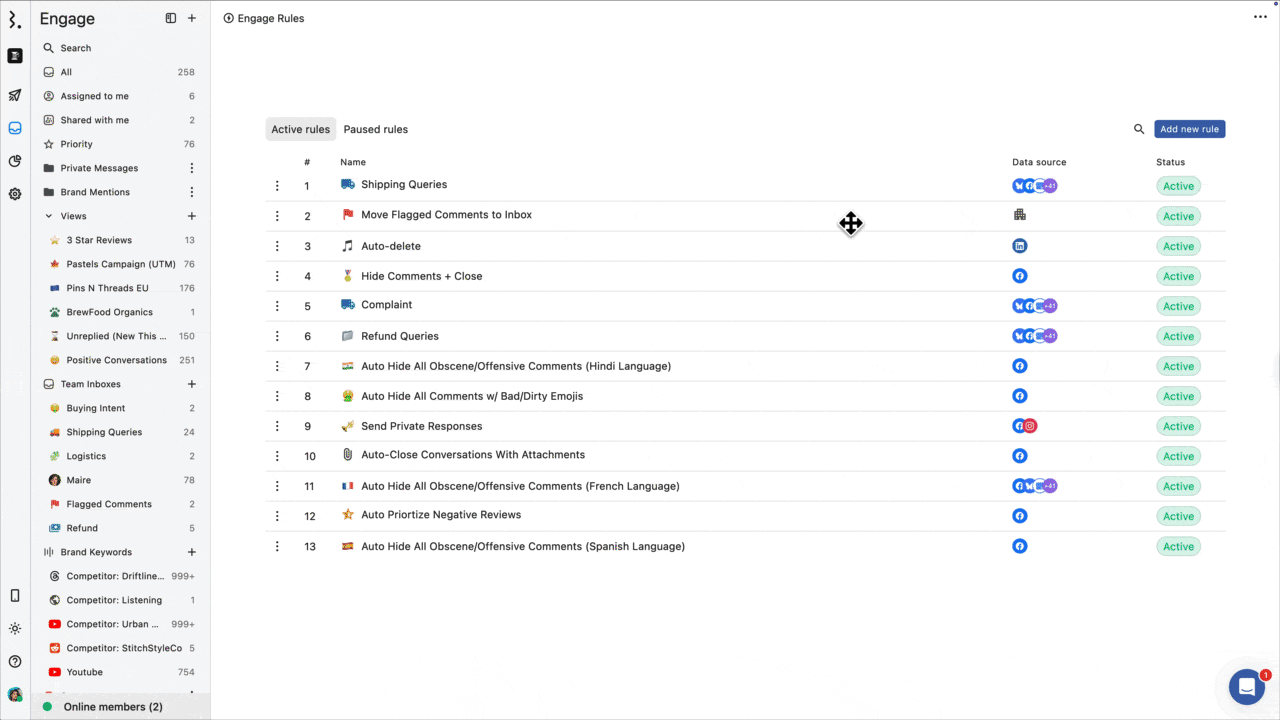This screenshot has width=1280, height=720.
Task: Click the search icon beside Add new rule
Action: [1138, 129]
